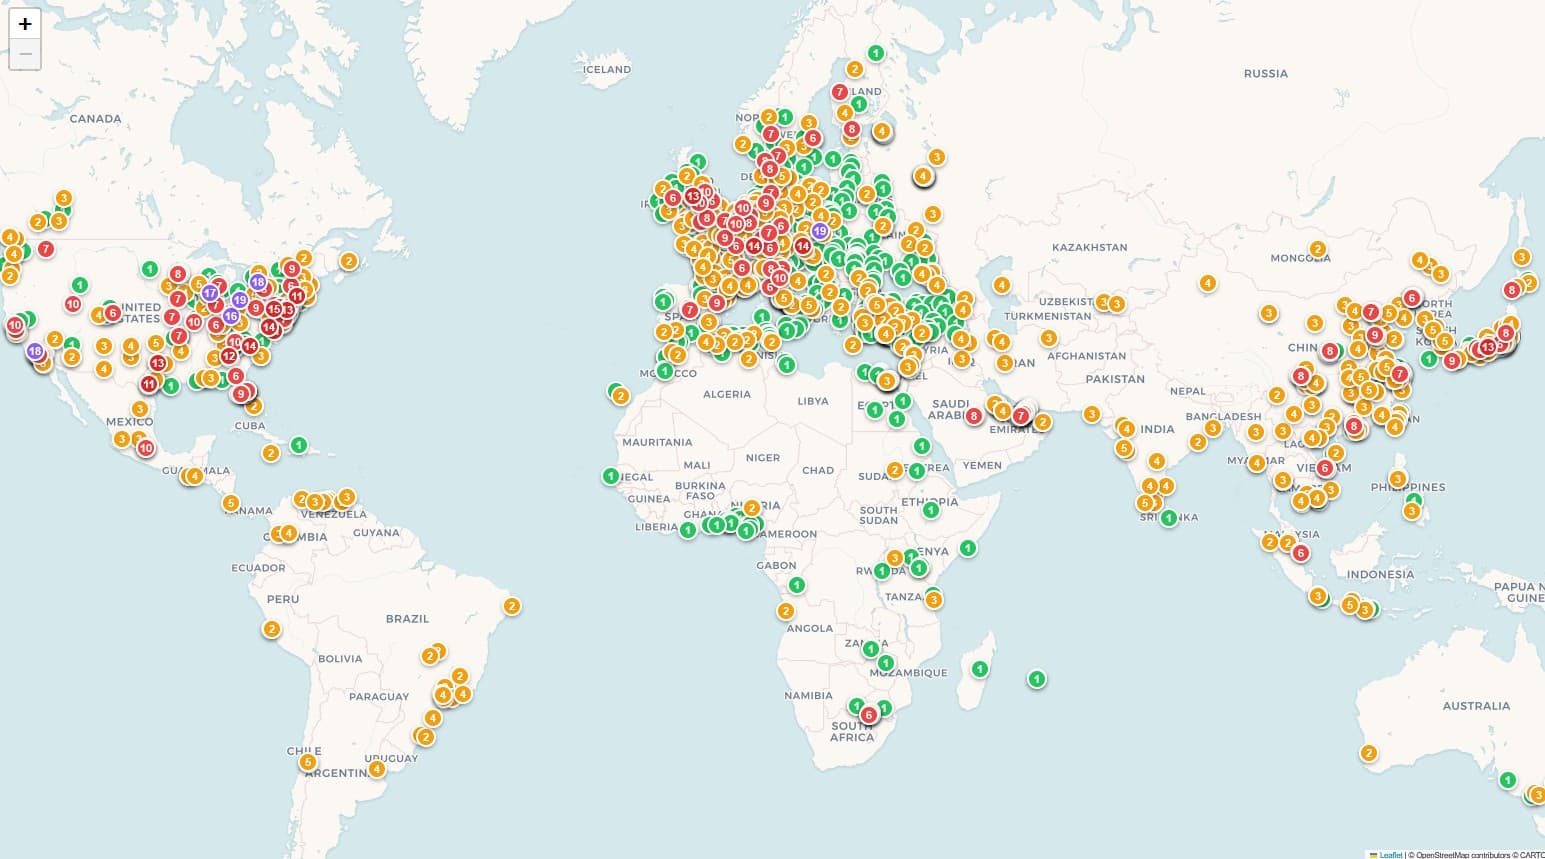Click the orange 4 marker near Uruguay

(x=377, y=769)
